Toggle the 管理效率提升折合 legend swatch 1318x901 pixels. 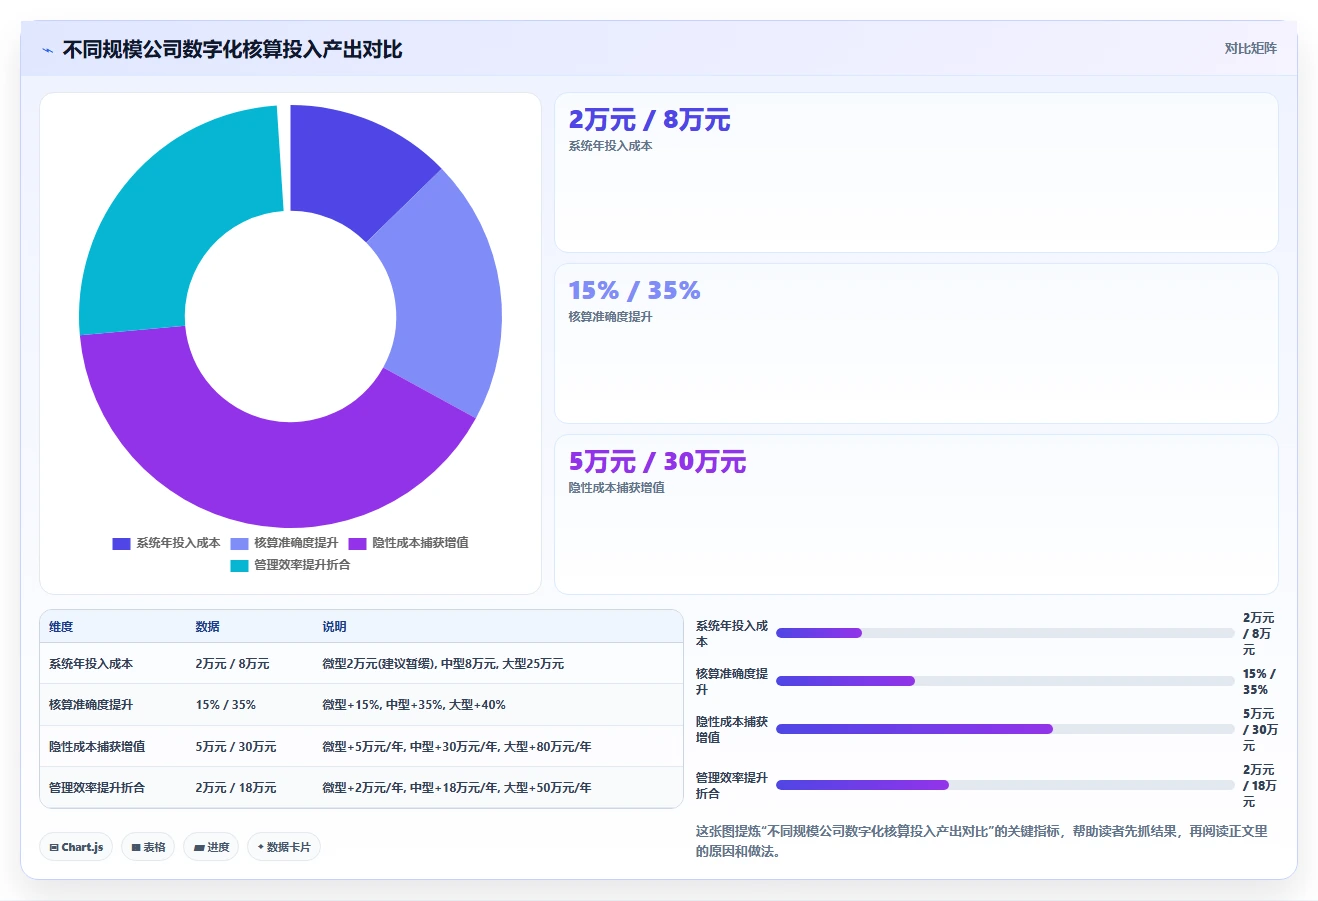pos(239,565)
